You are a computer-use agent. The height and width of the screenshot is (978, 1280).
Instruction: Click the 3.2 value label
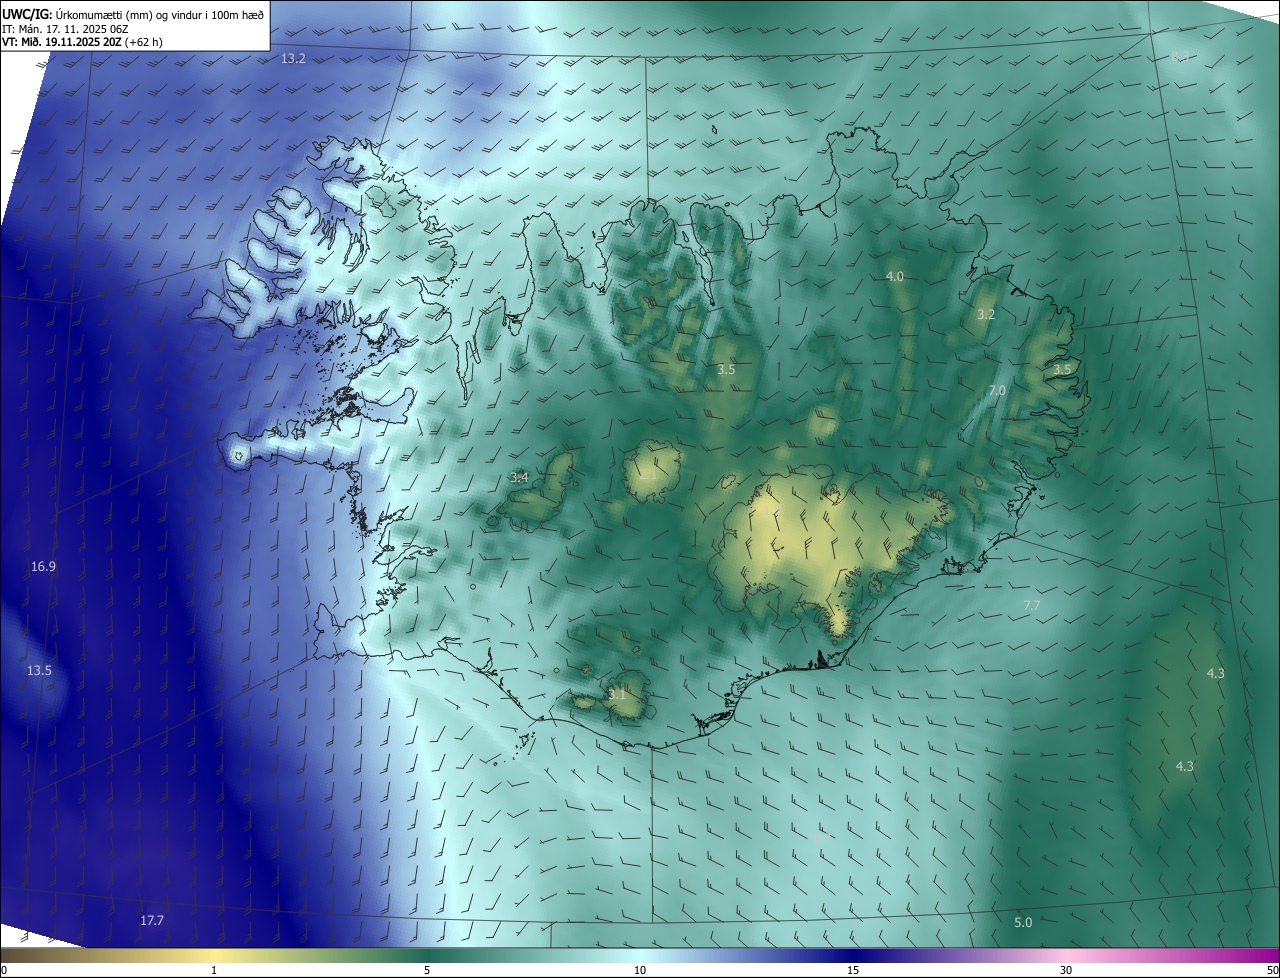point(986,315)
